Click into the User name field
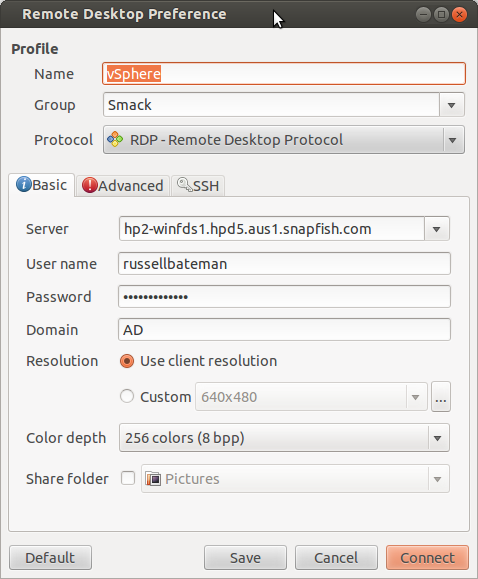 [284, 264]
